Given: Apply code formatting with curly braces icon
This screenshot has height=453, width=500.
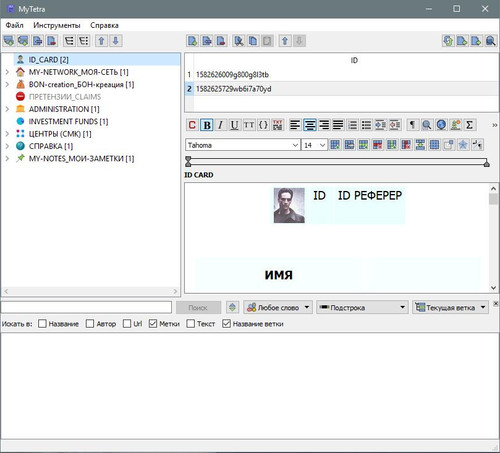Looking at the screenshot, I should coord(263,125).
